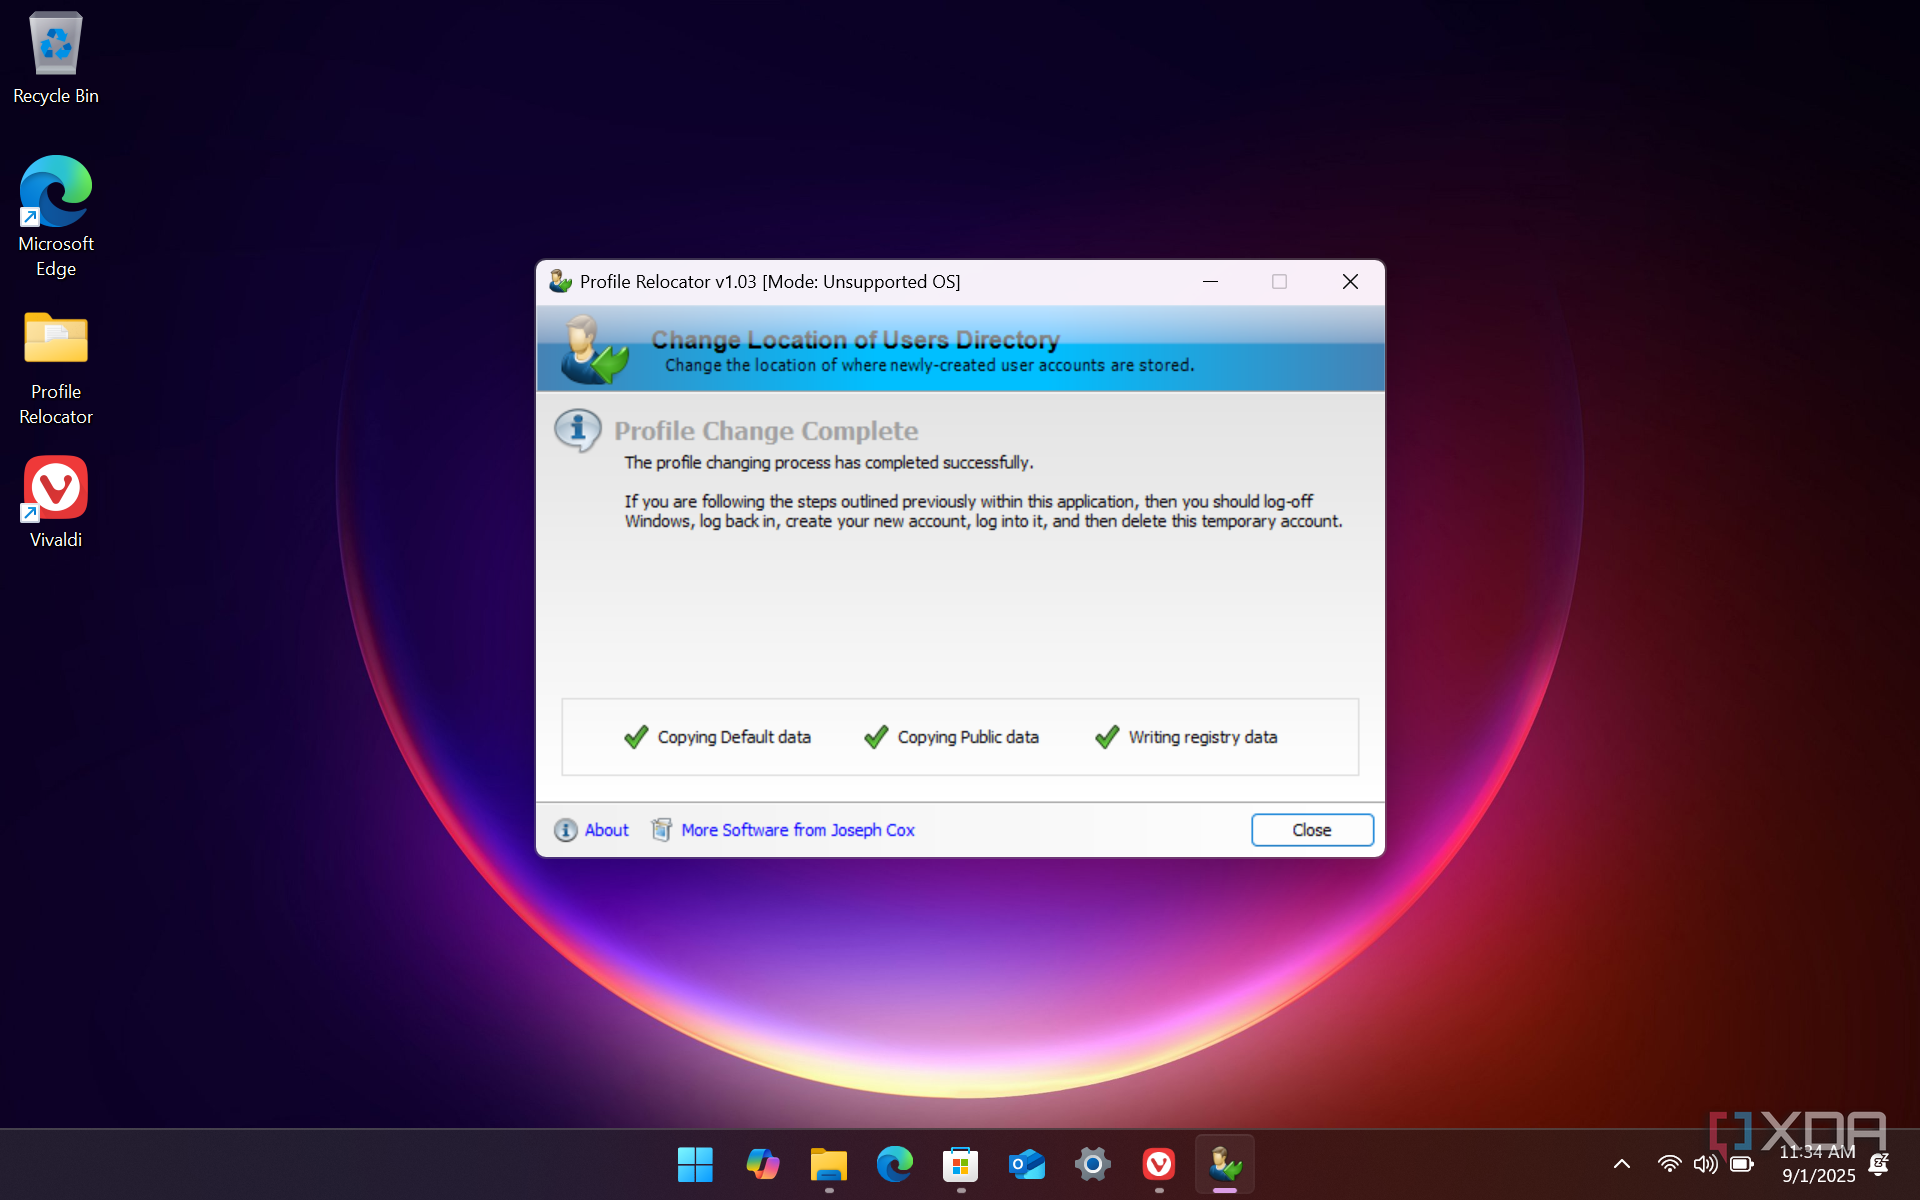1920x1200 pixels.
Task: Click the Profile Relocator title bar icon
Action: (560, 282)
